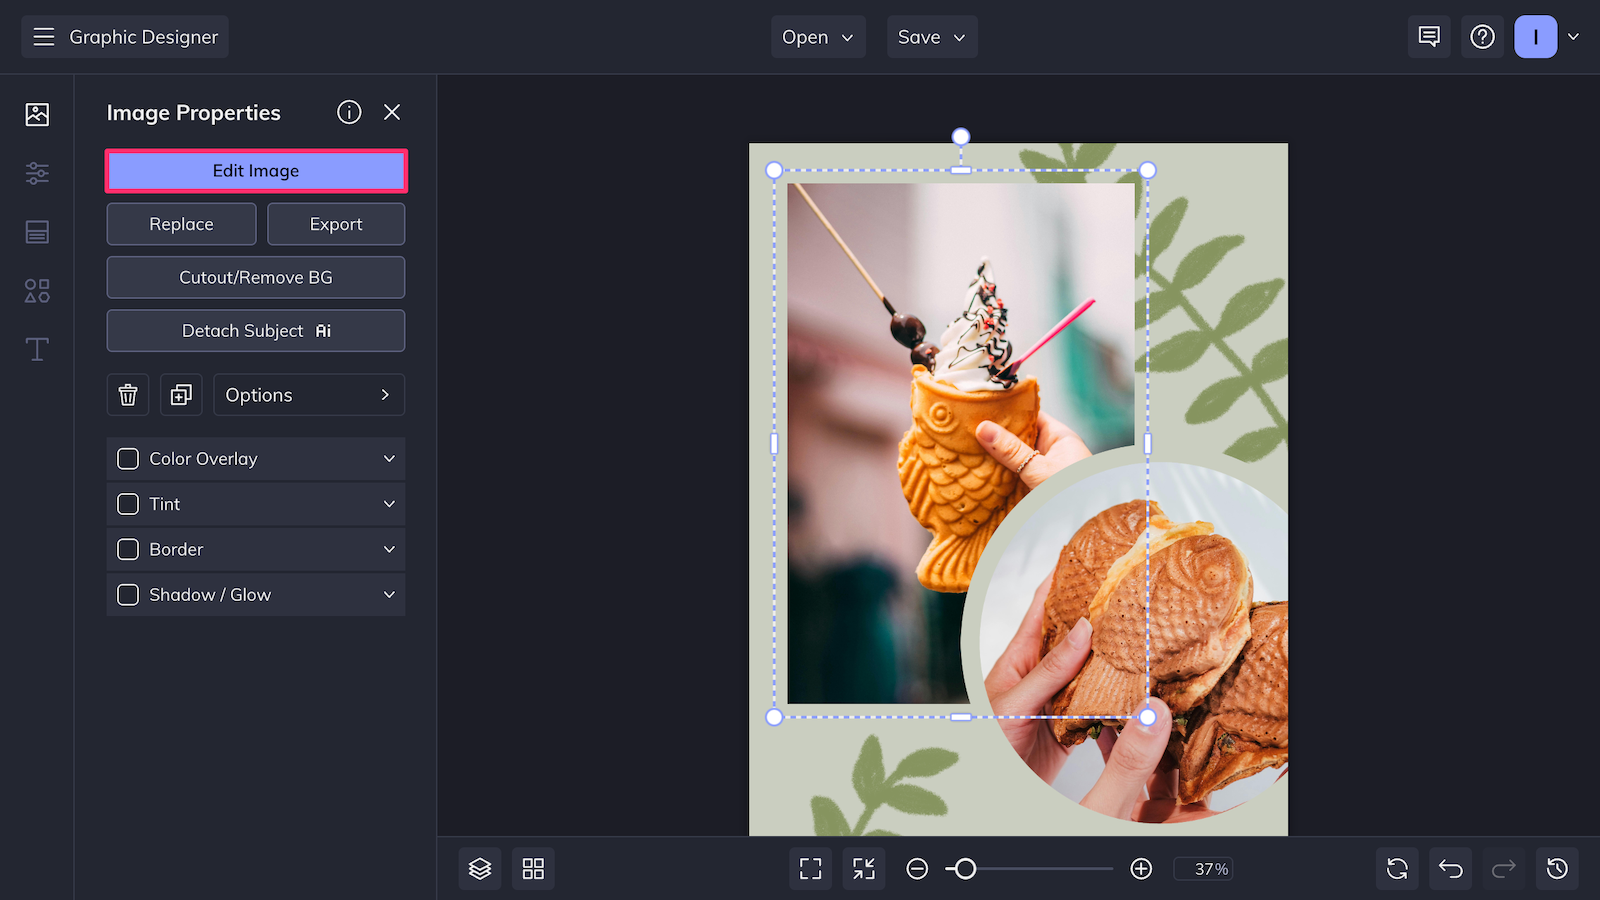Enable the Tint effect
Image resolution: width=1600 pixels, height=900 pixels.
pos(128,504)
